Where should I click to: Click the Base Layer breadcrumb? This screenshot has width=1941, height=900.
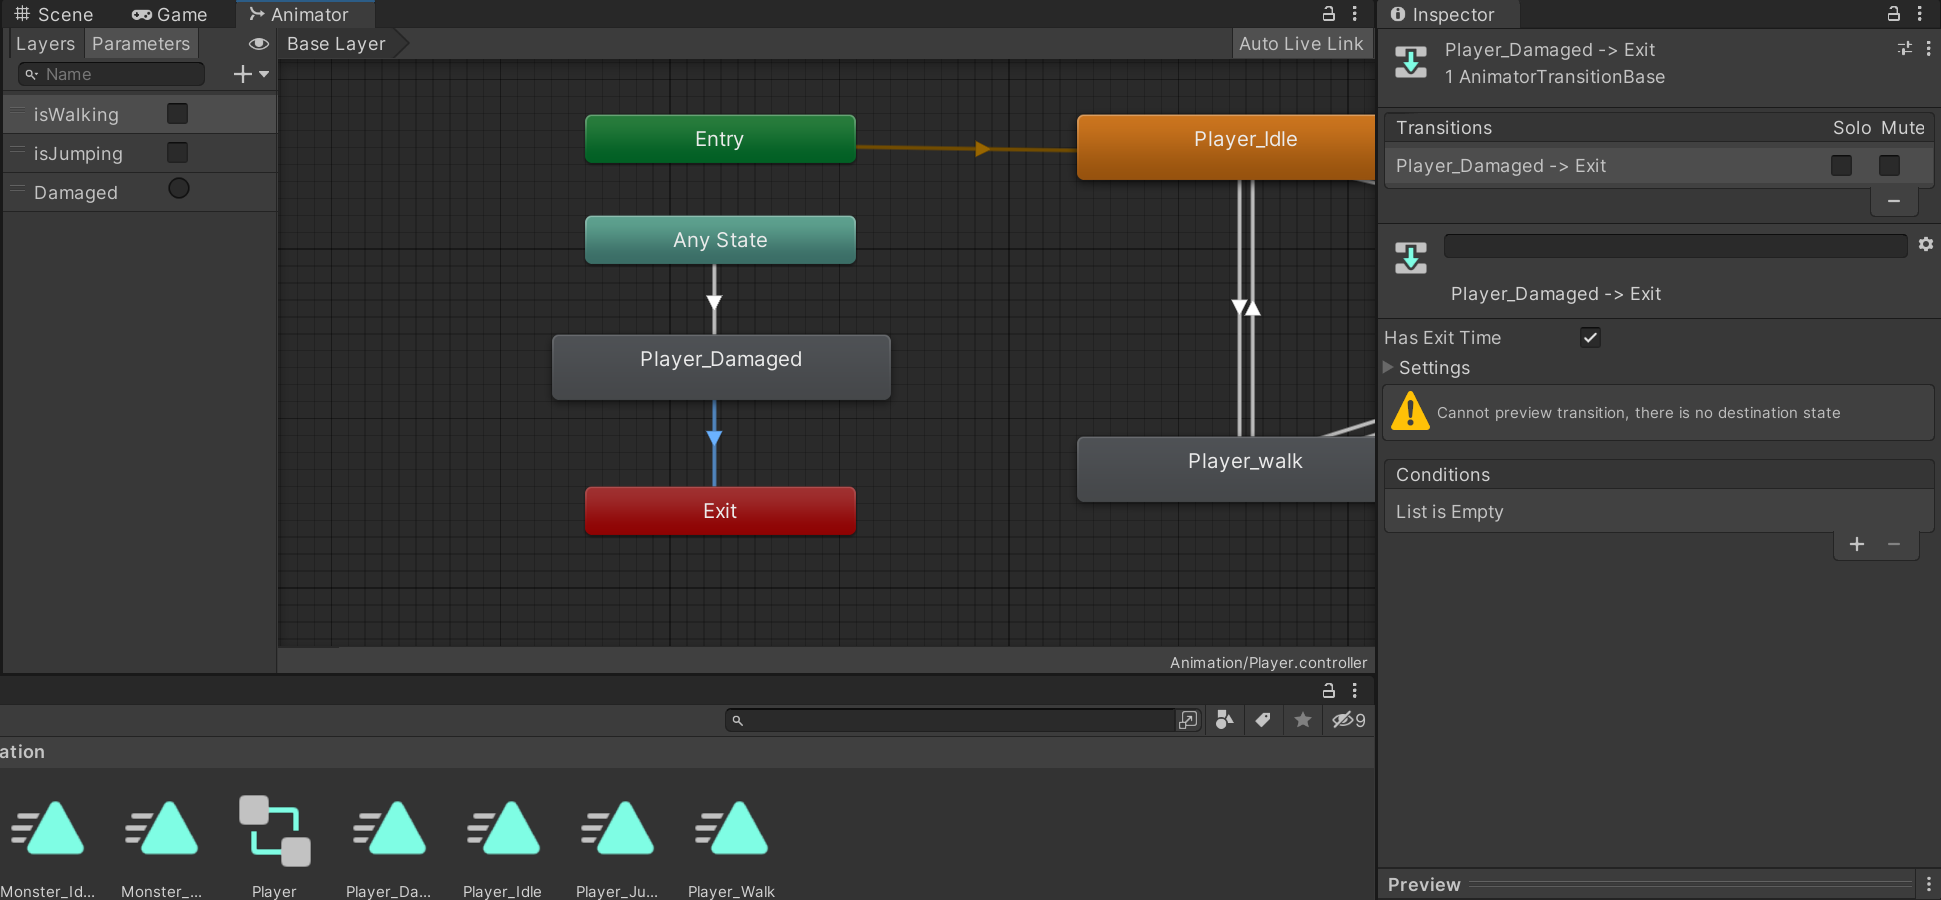[x=336, y=44]
